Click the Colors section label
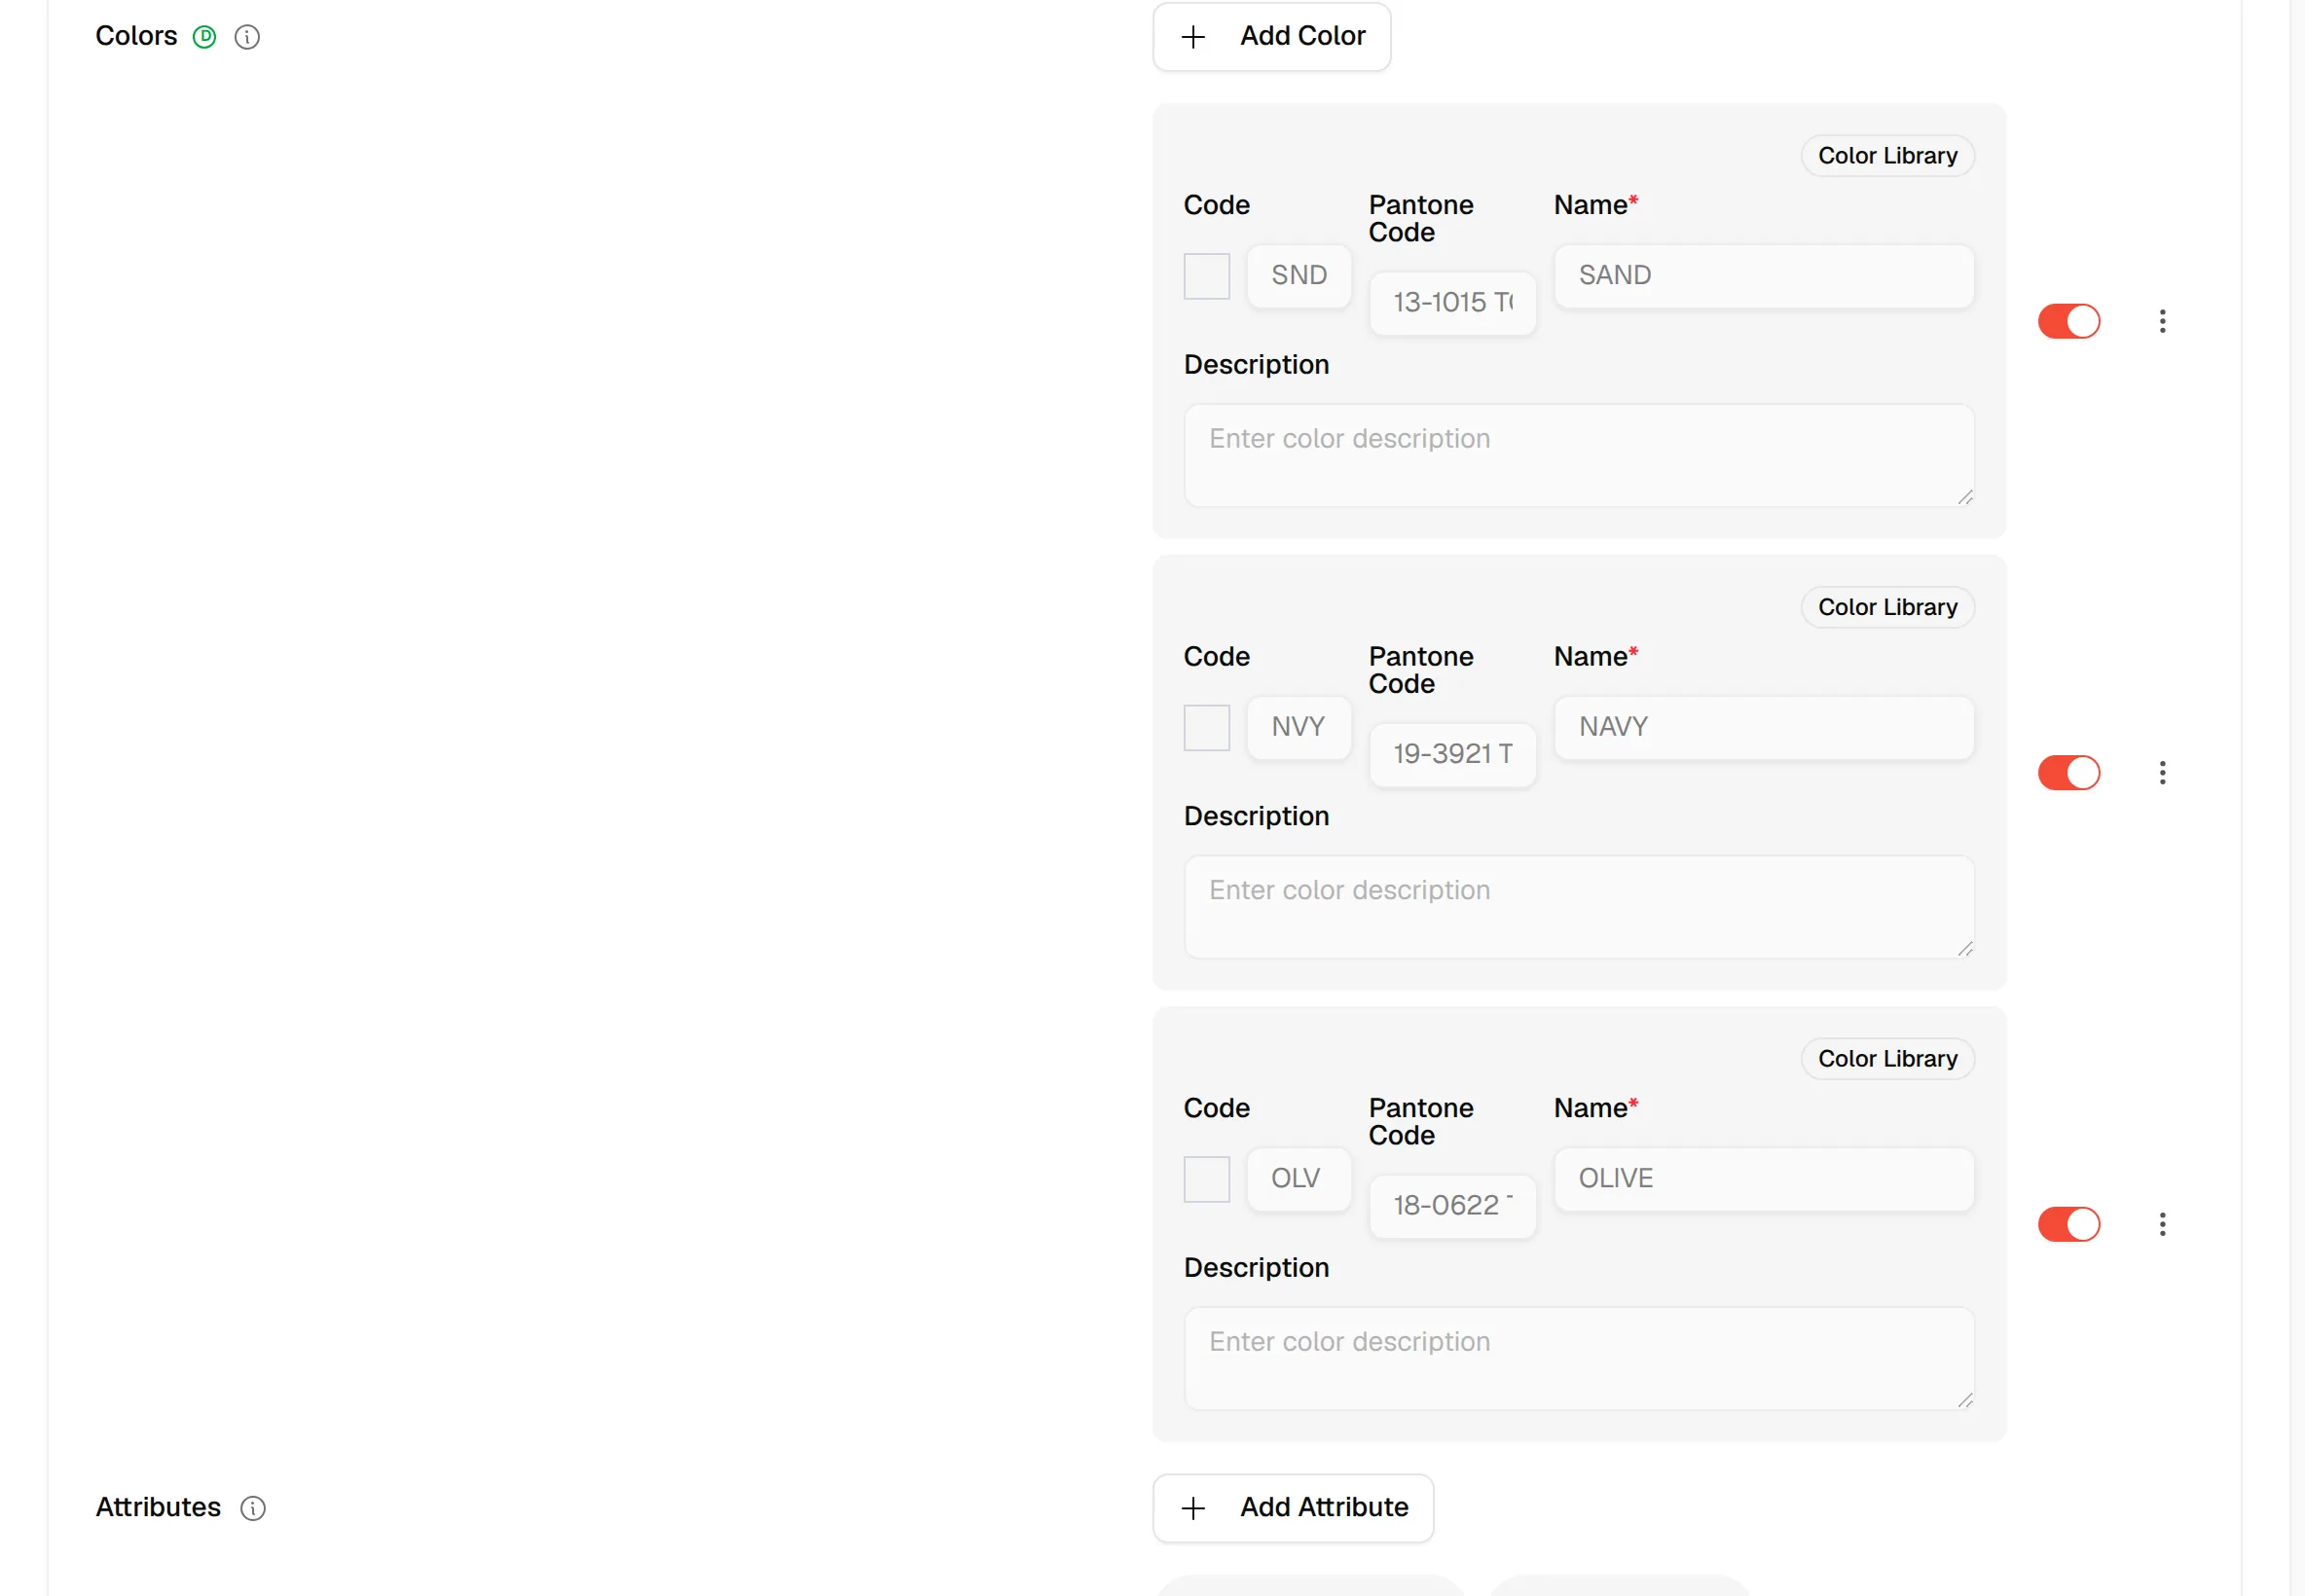 tap(136, 37)
